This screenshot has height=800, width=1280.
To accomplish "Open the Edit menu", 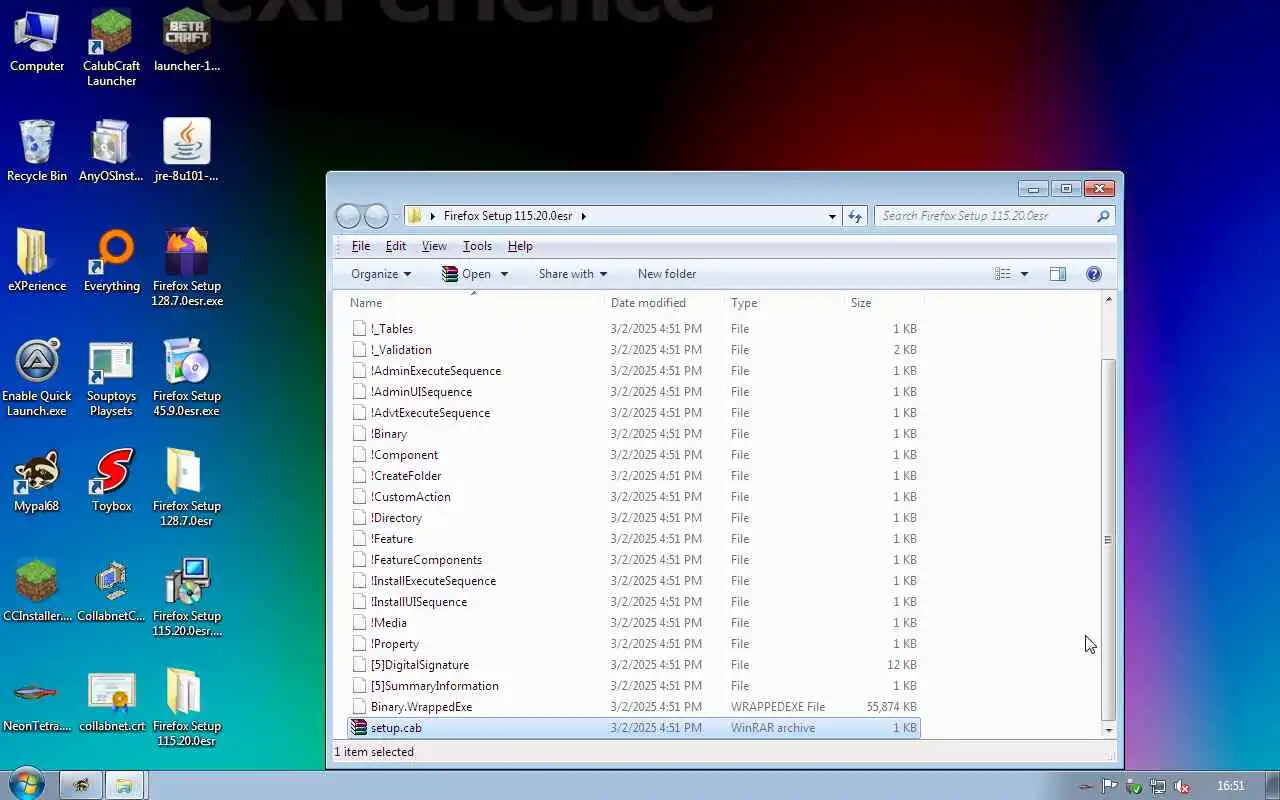I will [396, 246].
